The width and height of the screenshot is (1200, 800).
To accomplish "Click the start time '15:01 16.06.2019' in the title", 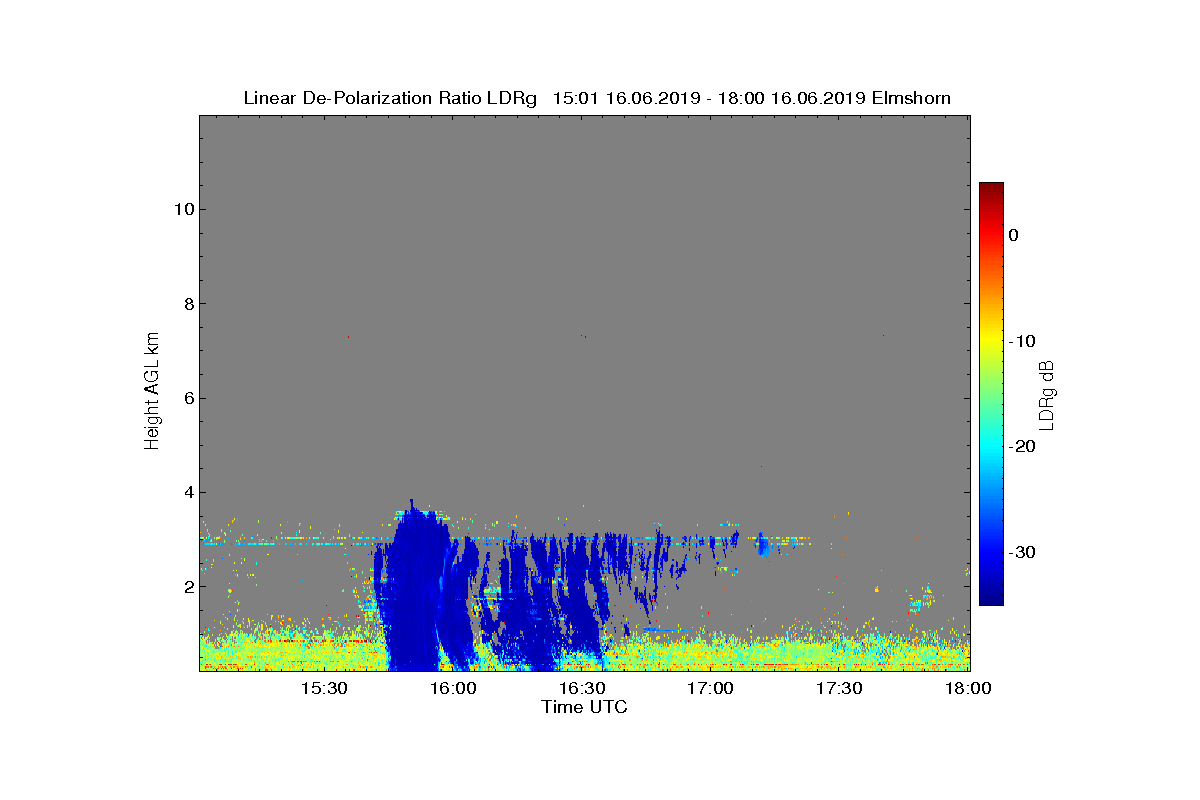I will coord(626,98).
